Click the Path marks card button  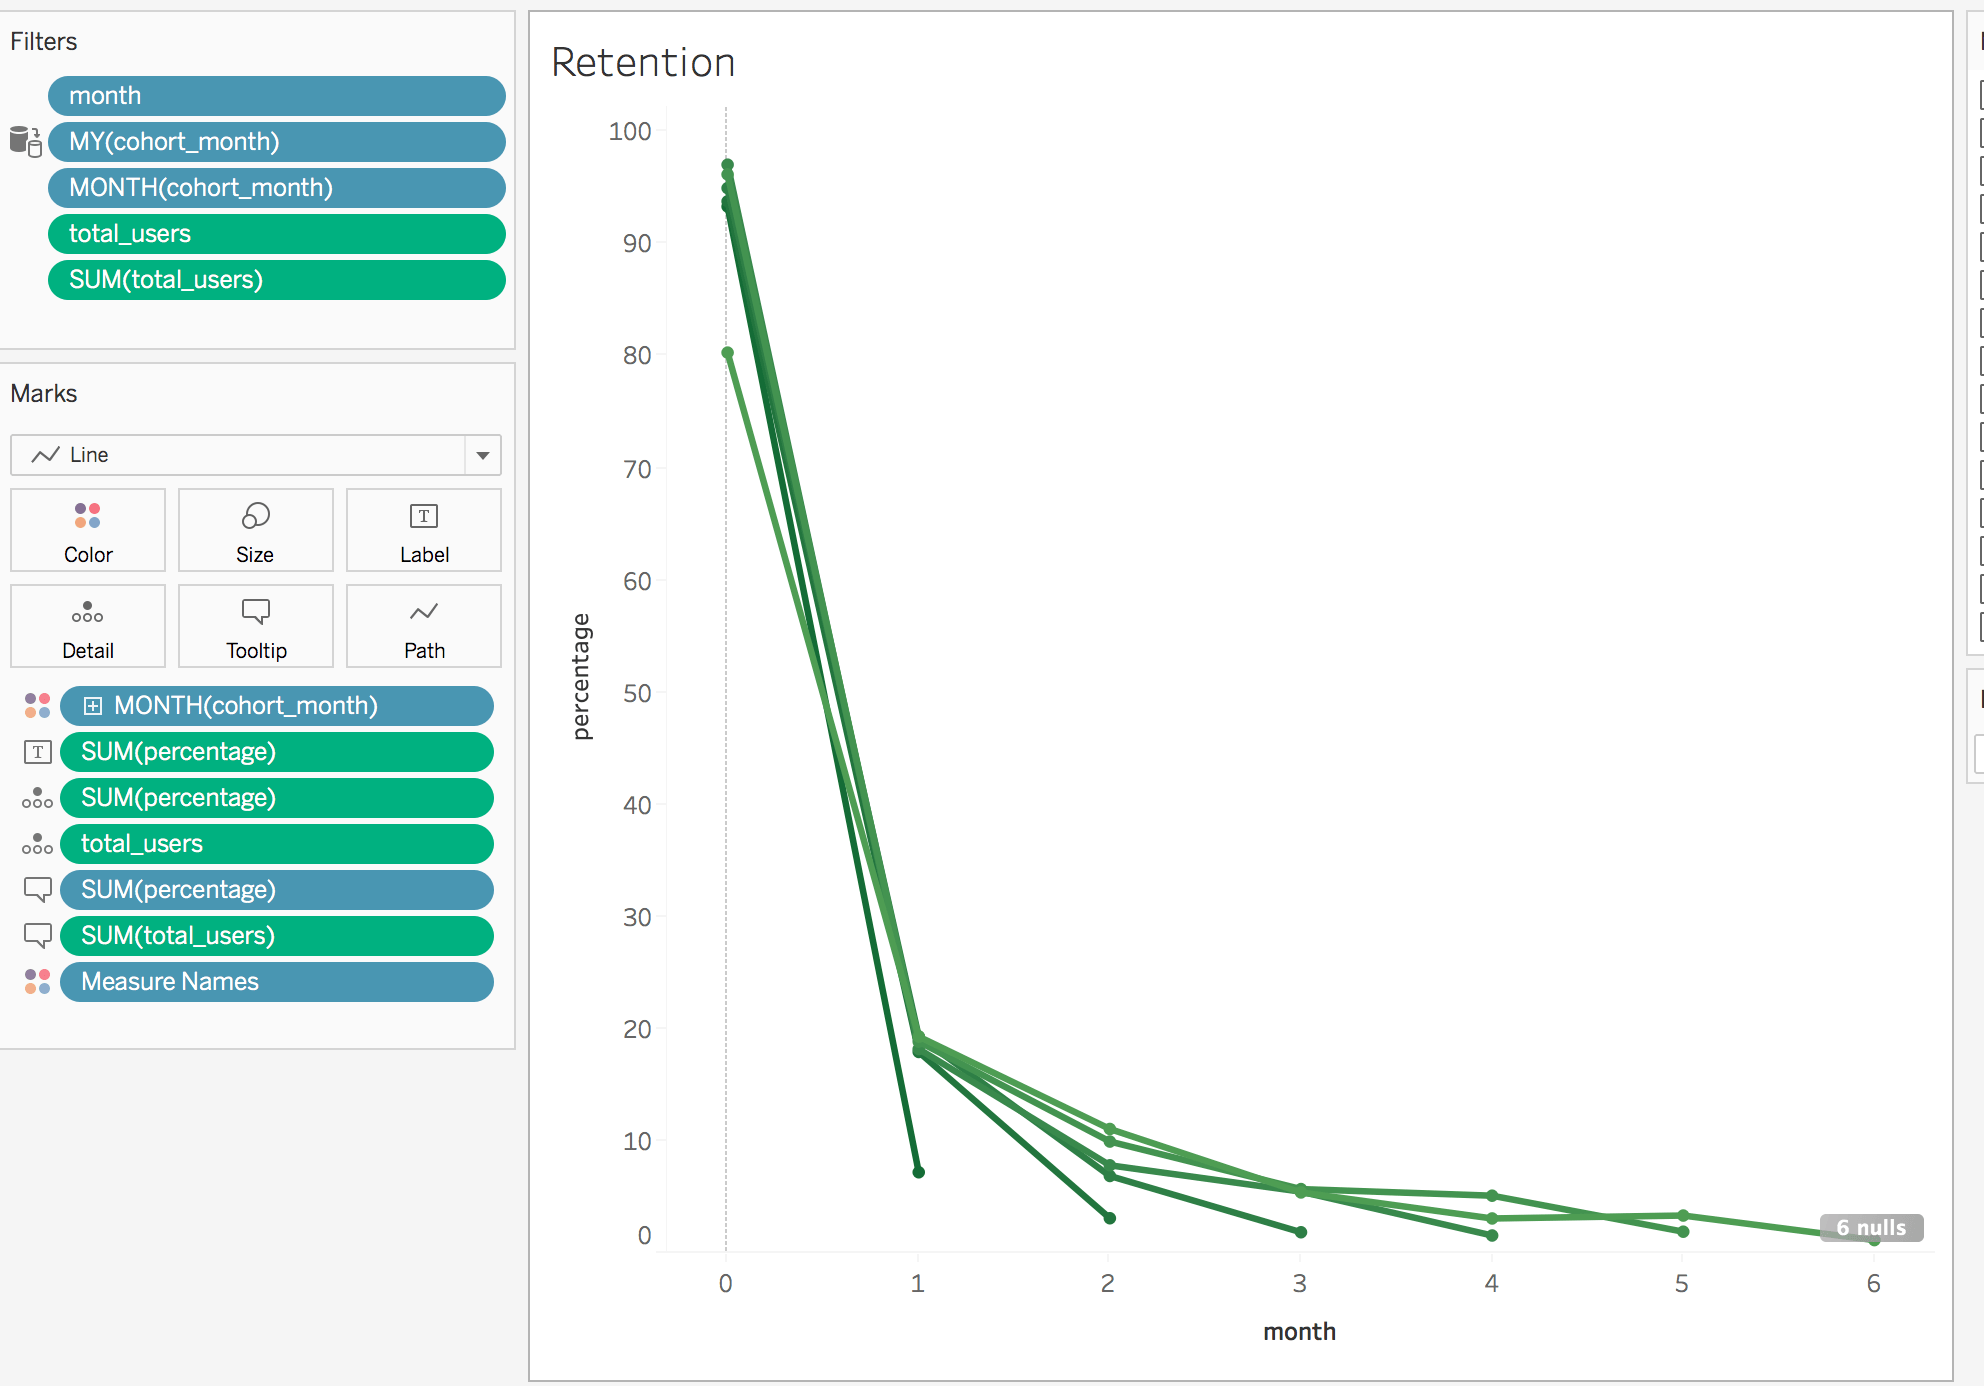point(424,626)
